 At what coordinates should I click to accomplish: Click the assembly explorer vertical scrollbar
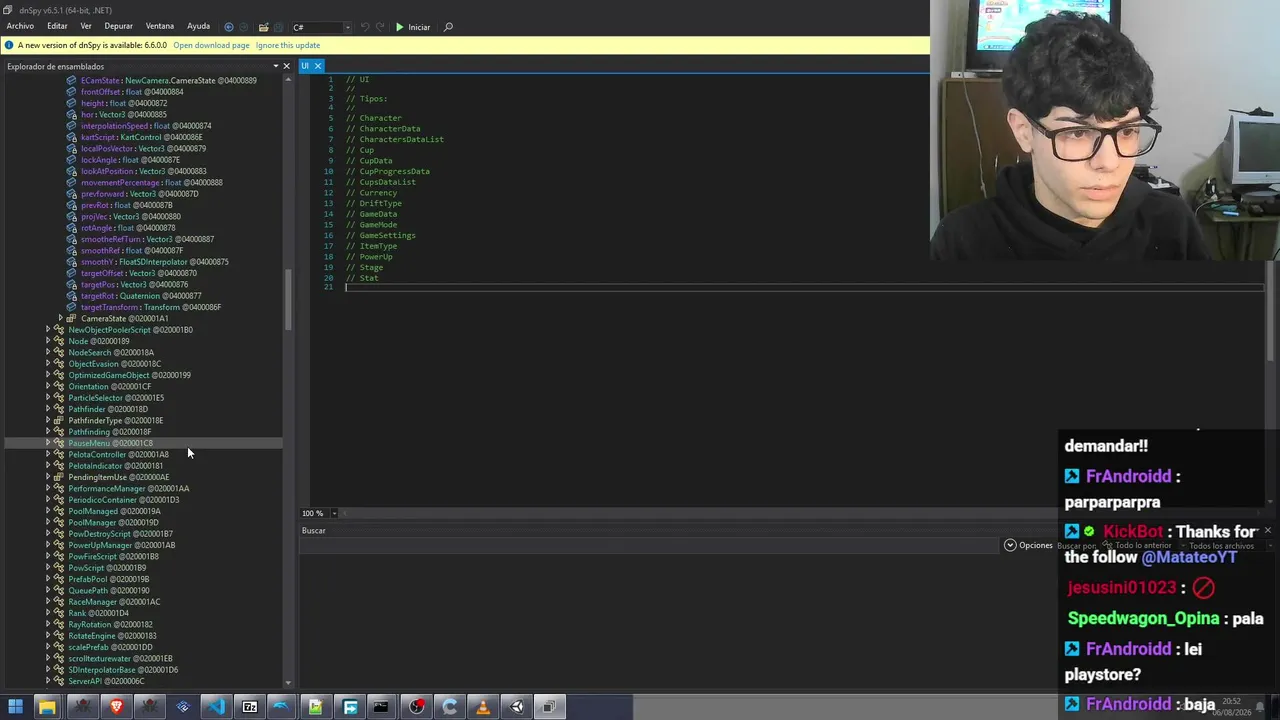click(288, 300)
